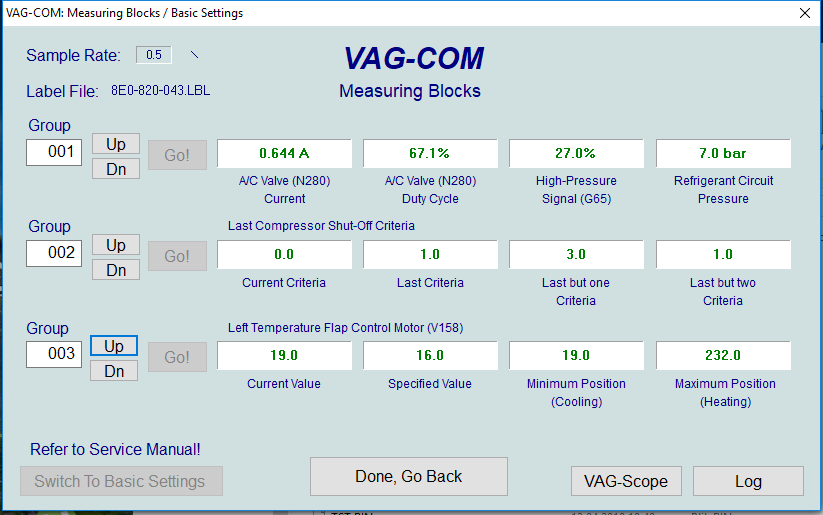
Task: Click High-Pressure Signal (G65) label
Action: (576, 190)
